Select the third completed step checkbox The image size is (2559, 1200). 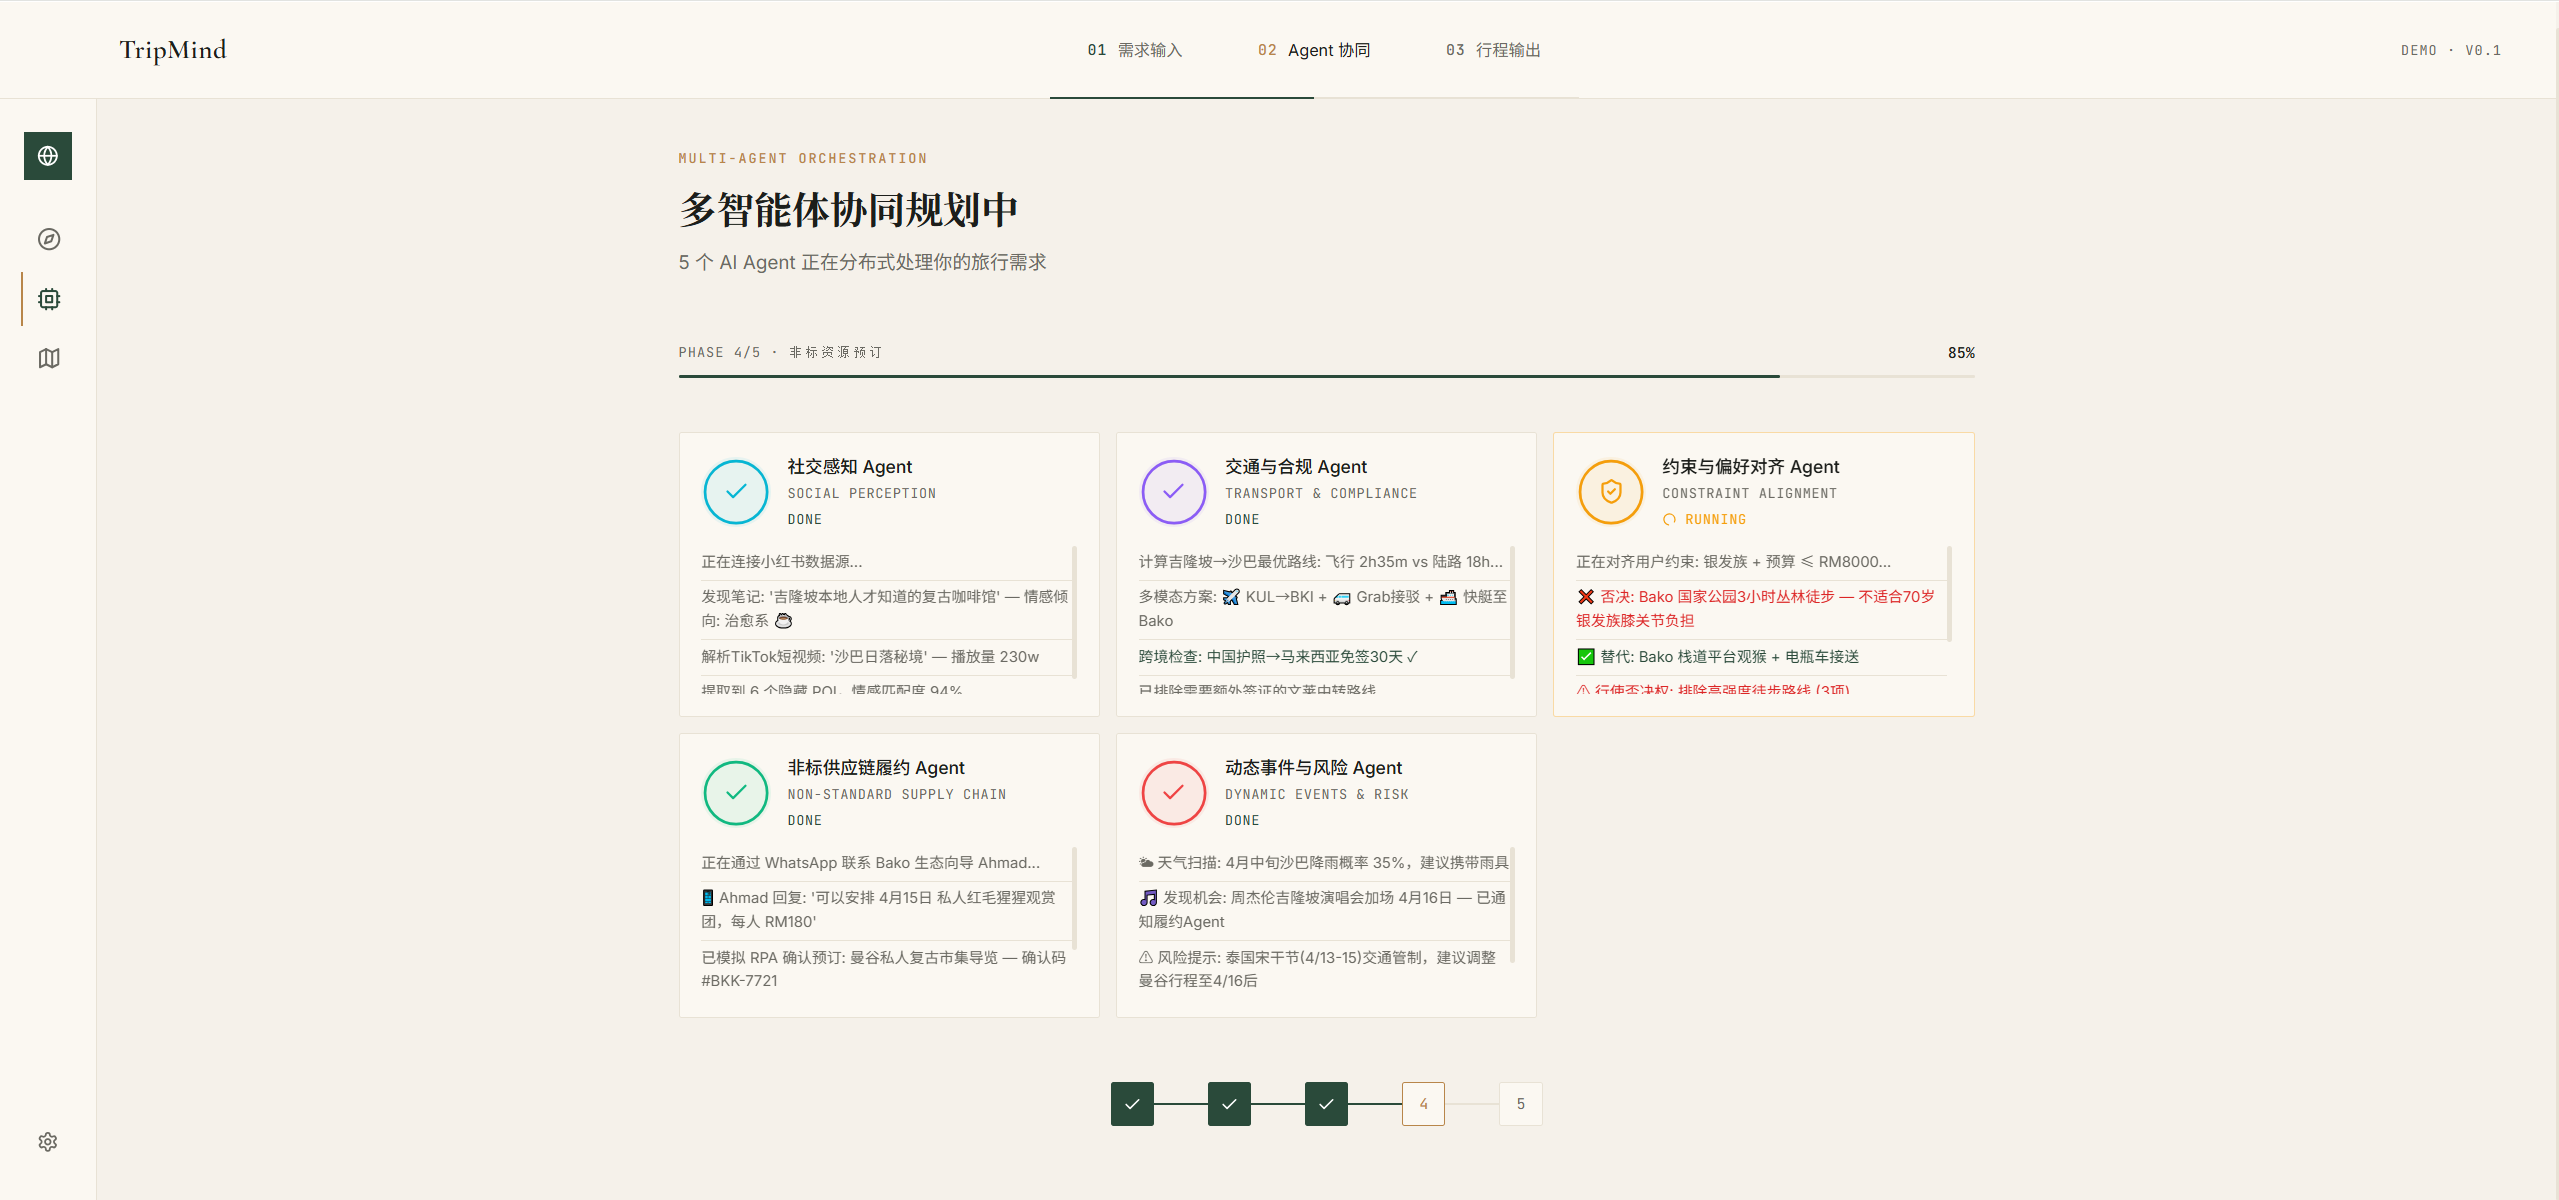[x=1326, y=1104]
